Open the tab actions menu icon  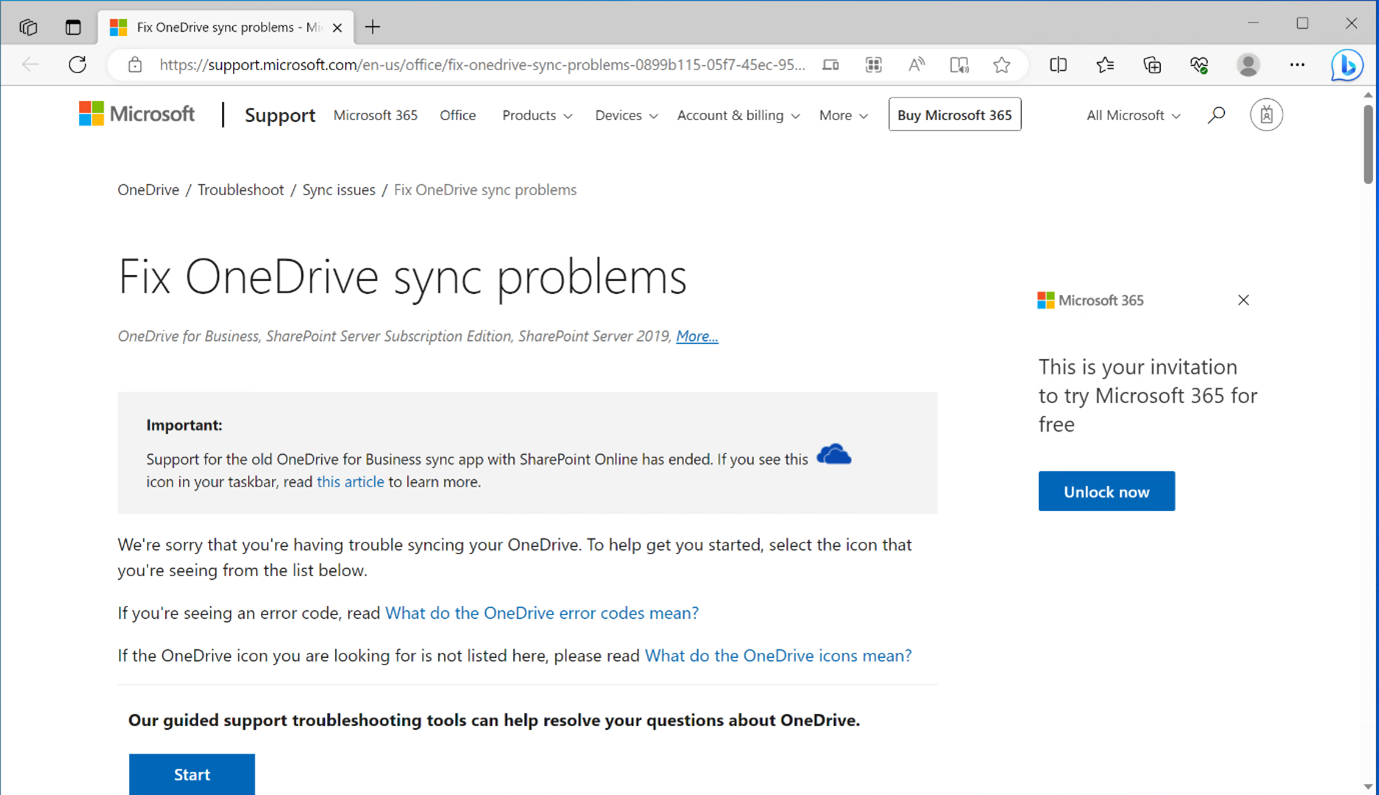(73, 27)
